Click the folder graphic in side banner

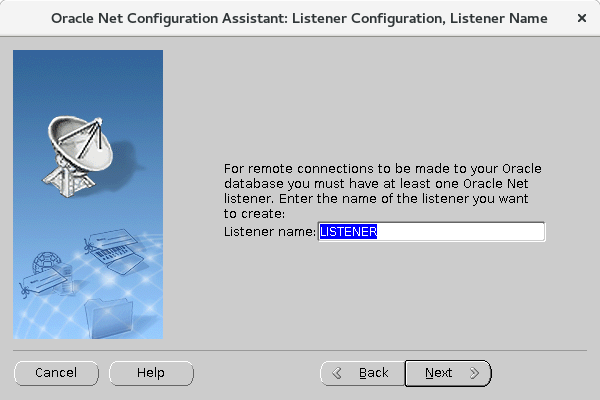[x=109, y=318]
